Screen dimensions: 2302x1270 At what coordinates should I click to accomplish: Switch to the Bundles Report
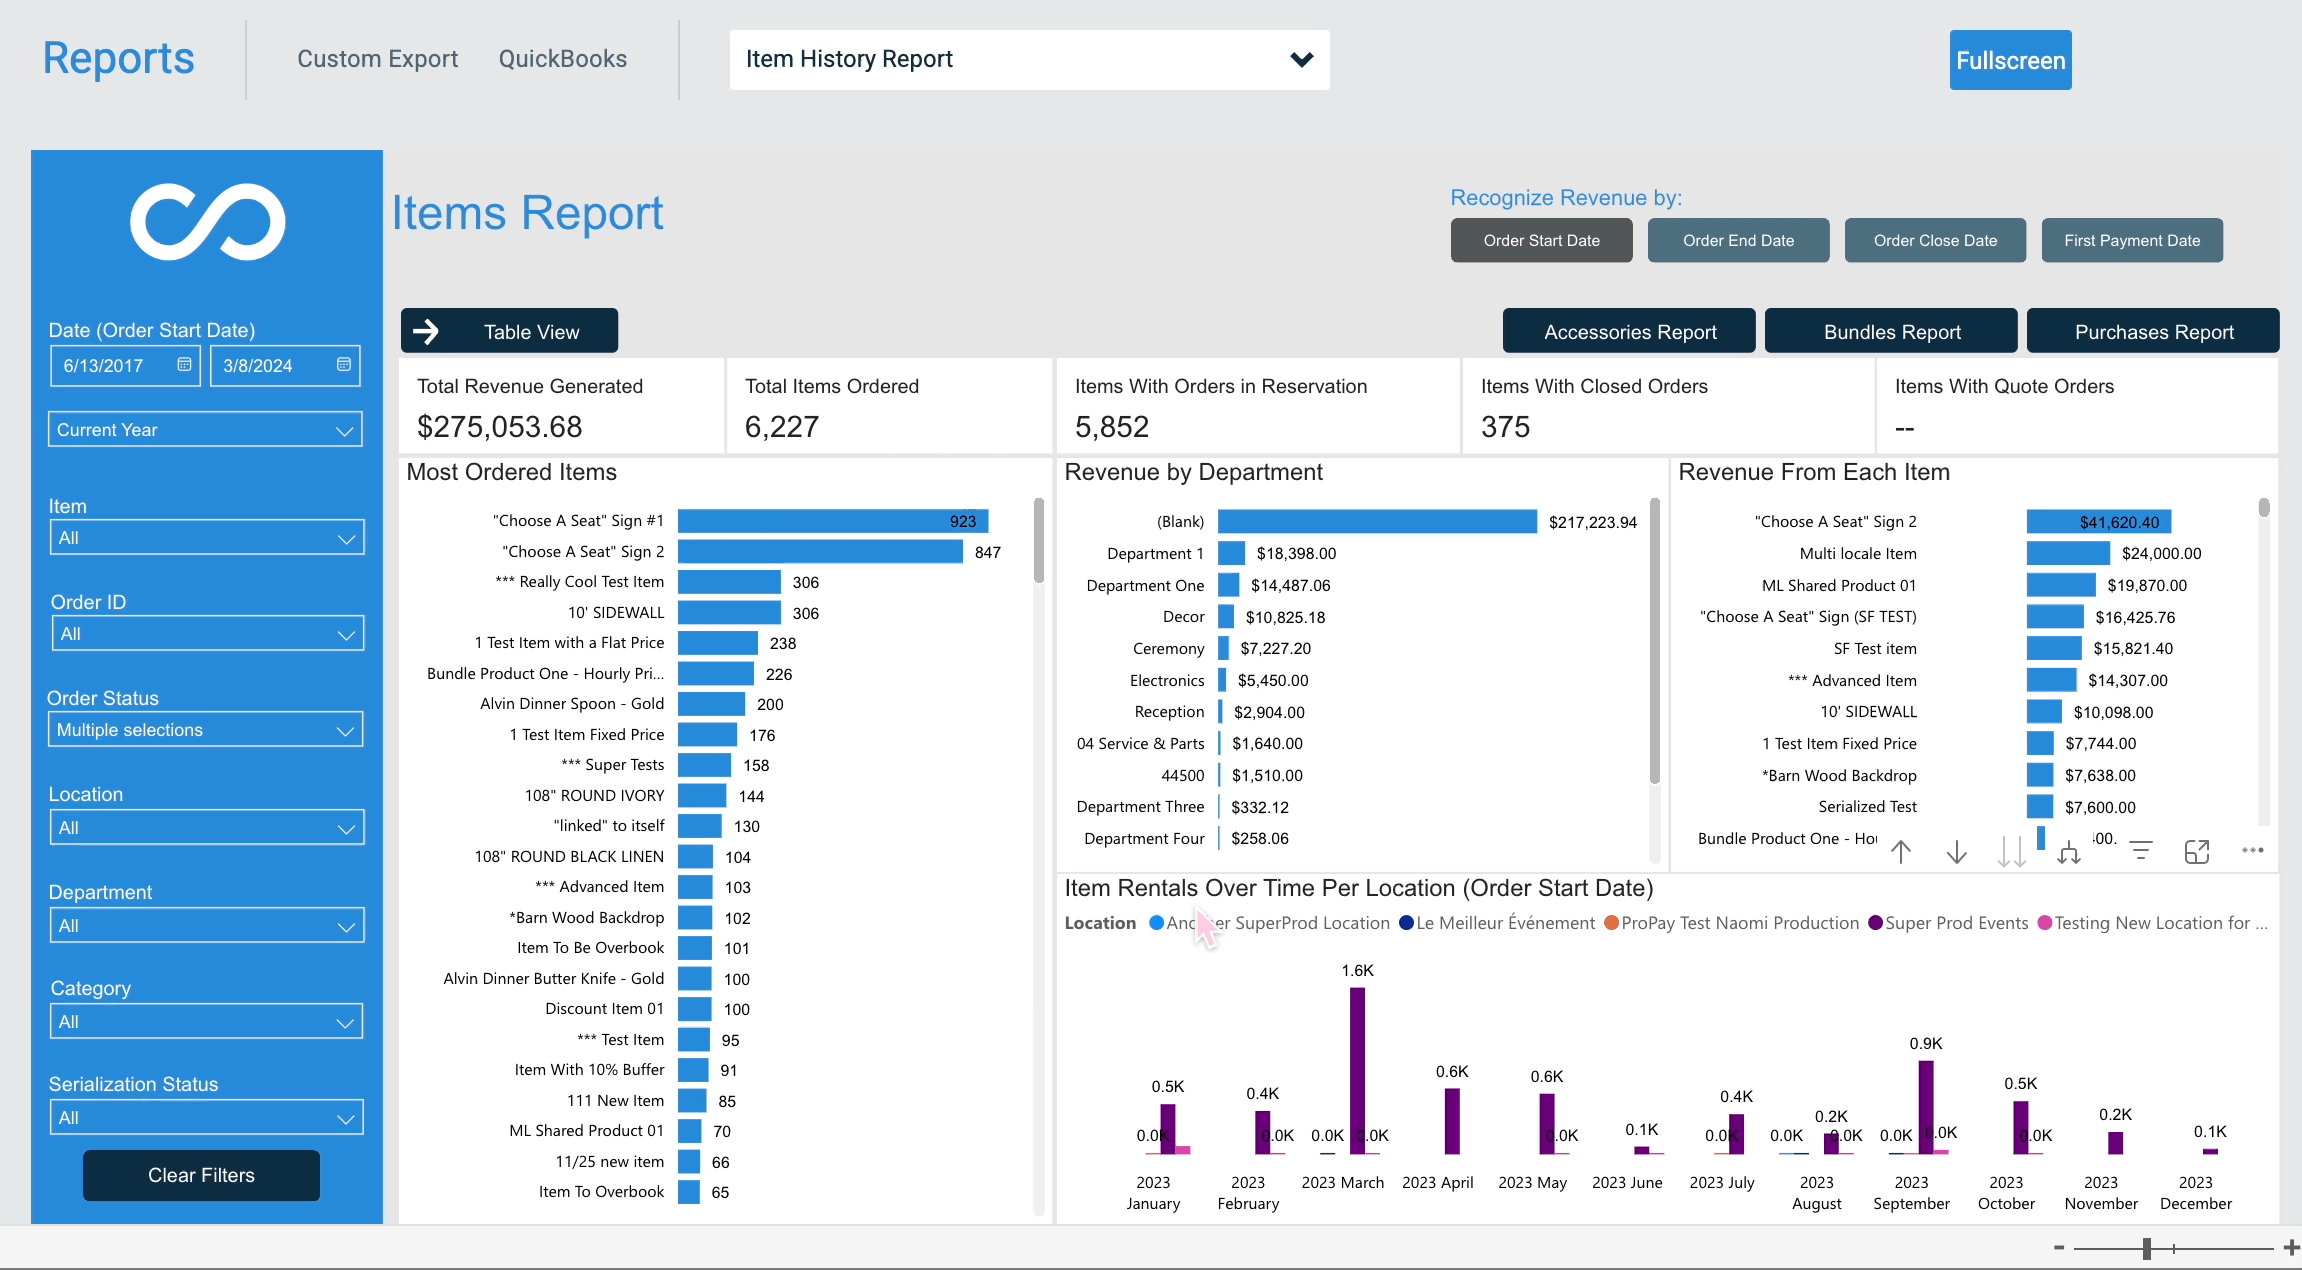tap(1891, 331)
